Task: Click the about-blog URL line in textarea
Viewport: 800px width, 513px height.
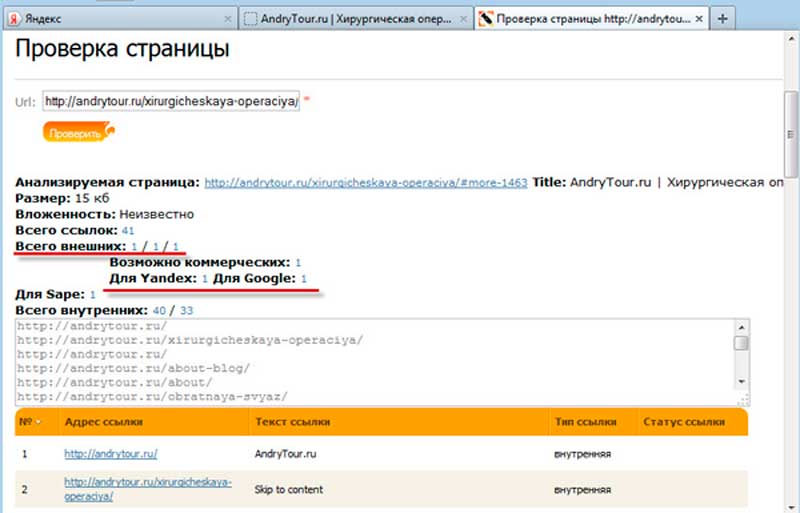Action: coord(133,368)
